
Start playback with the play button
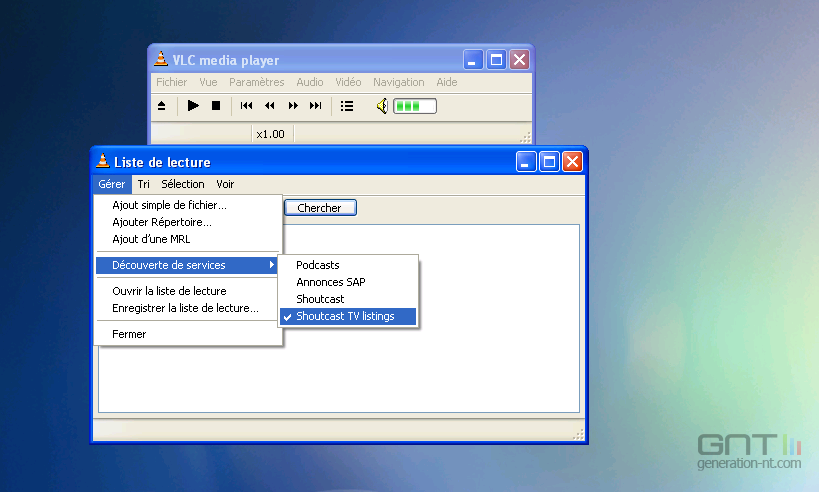(x=193, y=106)
